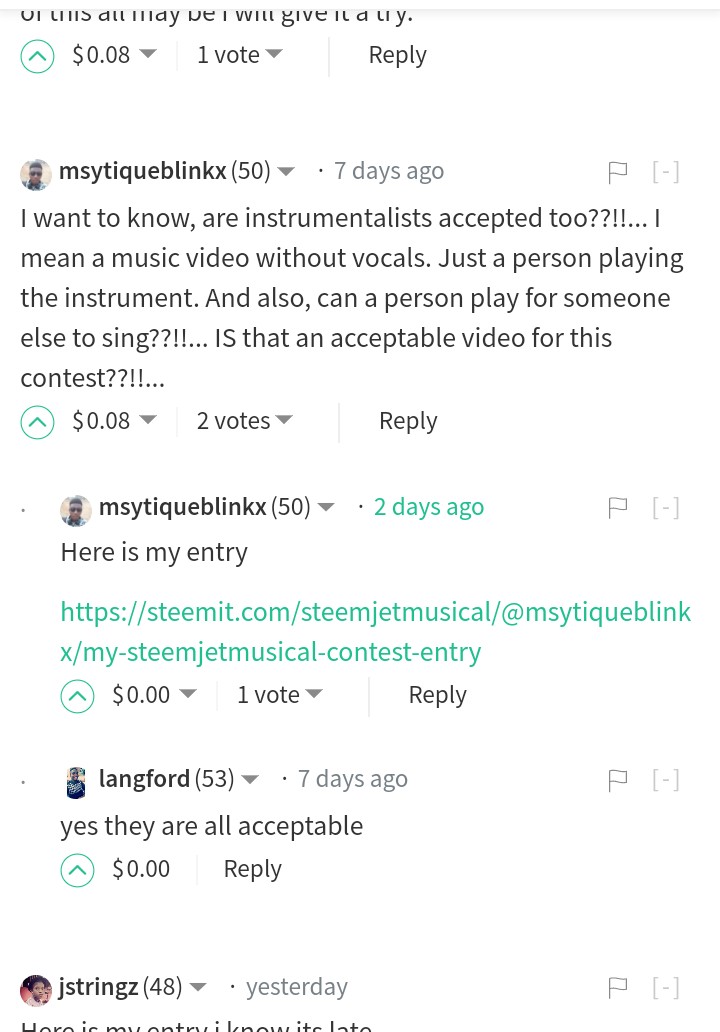Image resolution: width=720 pixels, height=1032 pixels.
Task: Open jstringz's profile avatar
Action: [36, 989]
